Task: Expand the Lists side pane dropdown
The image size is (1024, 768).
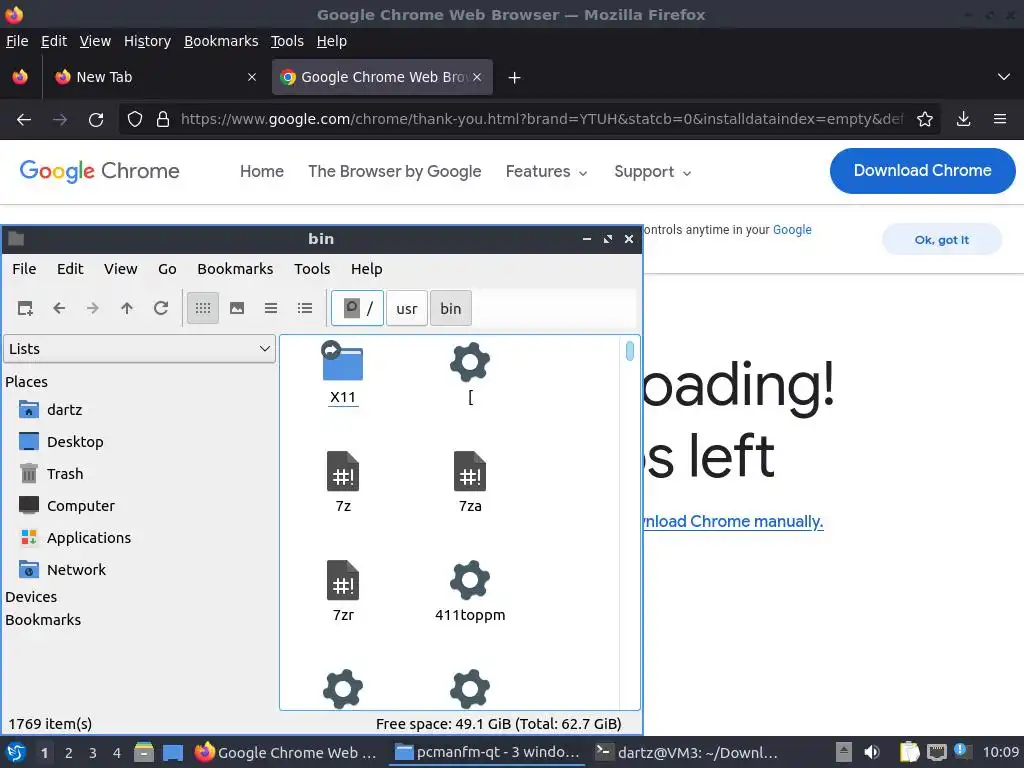Action: (x=139, y=349)
